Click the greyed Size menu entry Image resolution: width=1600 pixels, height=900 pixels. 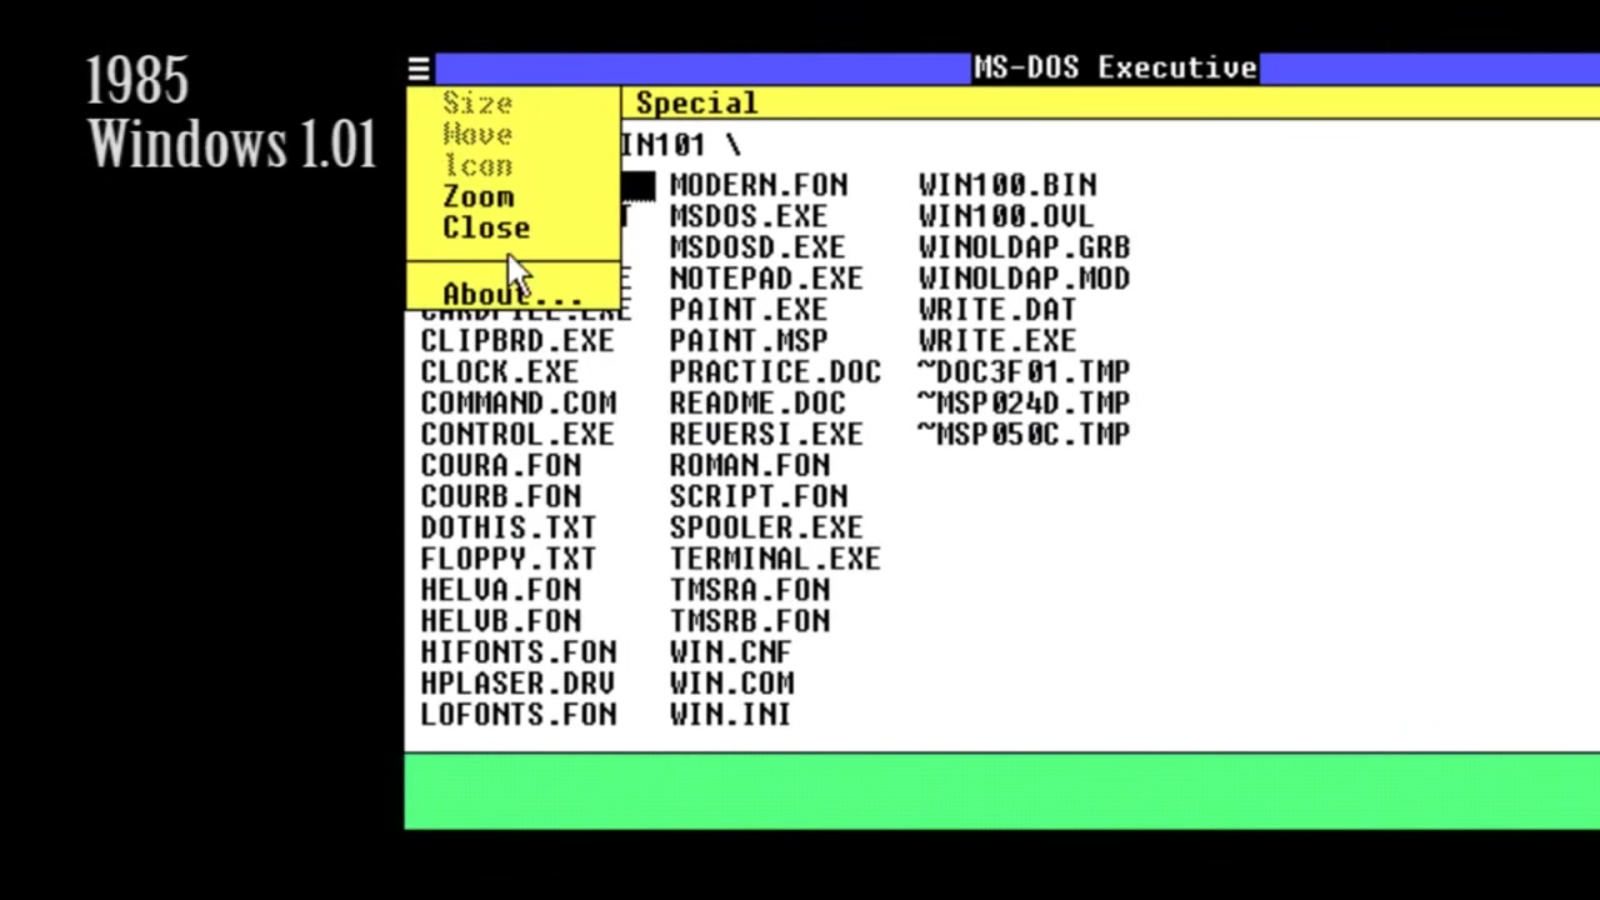coord(479,103)
